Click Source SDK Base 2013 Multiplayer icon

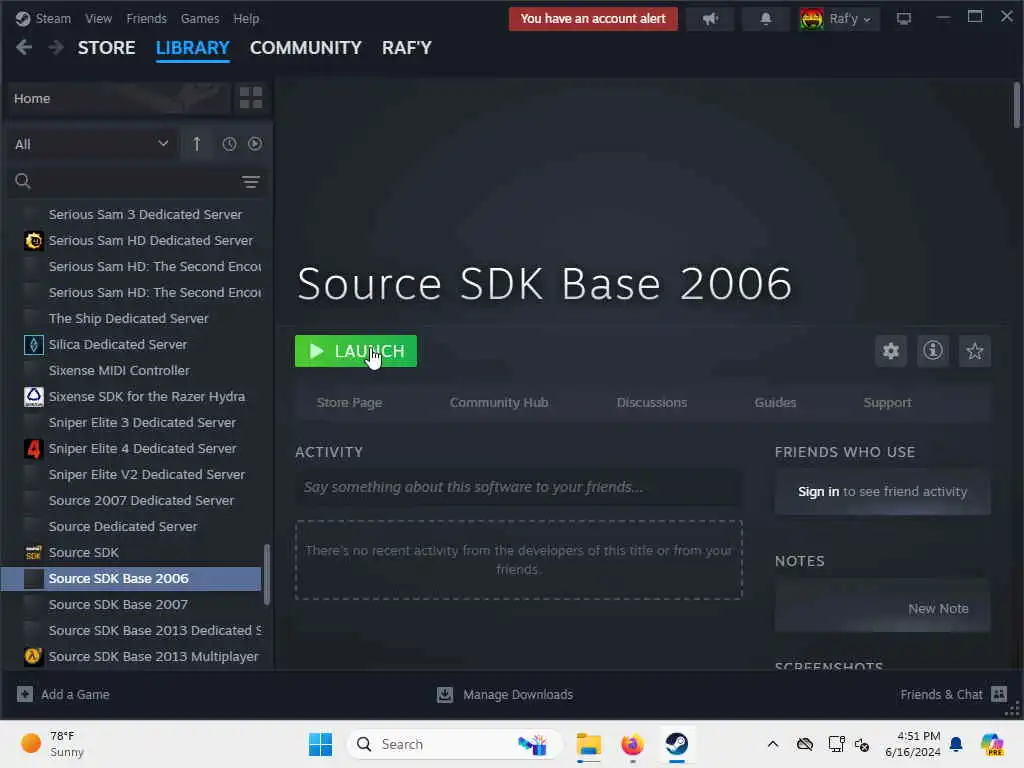click(x=33, y=656)
